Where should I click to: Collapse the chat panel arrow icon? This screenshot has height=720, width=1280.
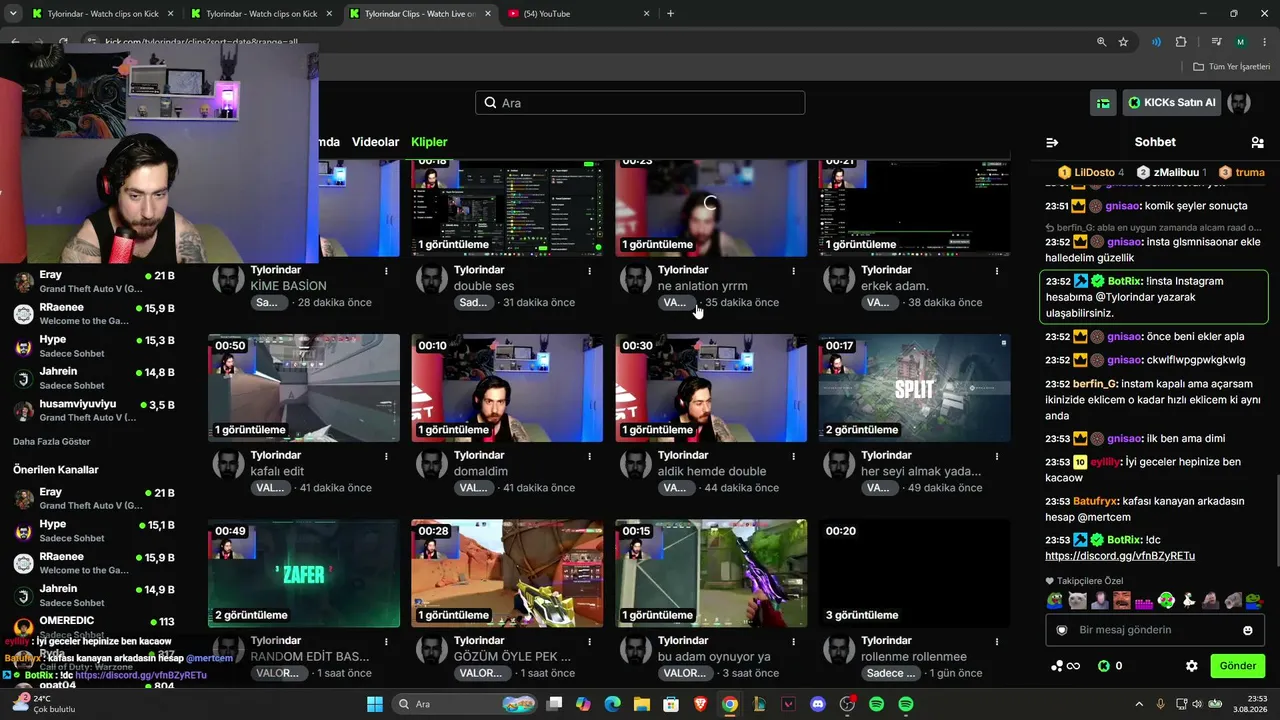click(1052, 143)
